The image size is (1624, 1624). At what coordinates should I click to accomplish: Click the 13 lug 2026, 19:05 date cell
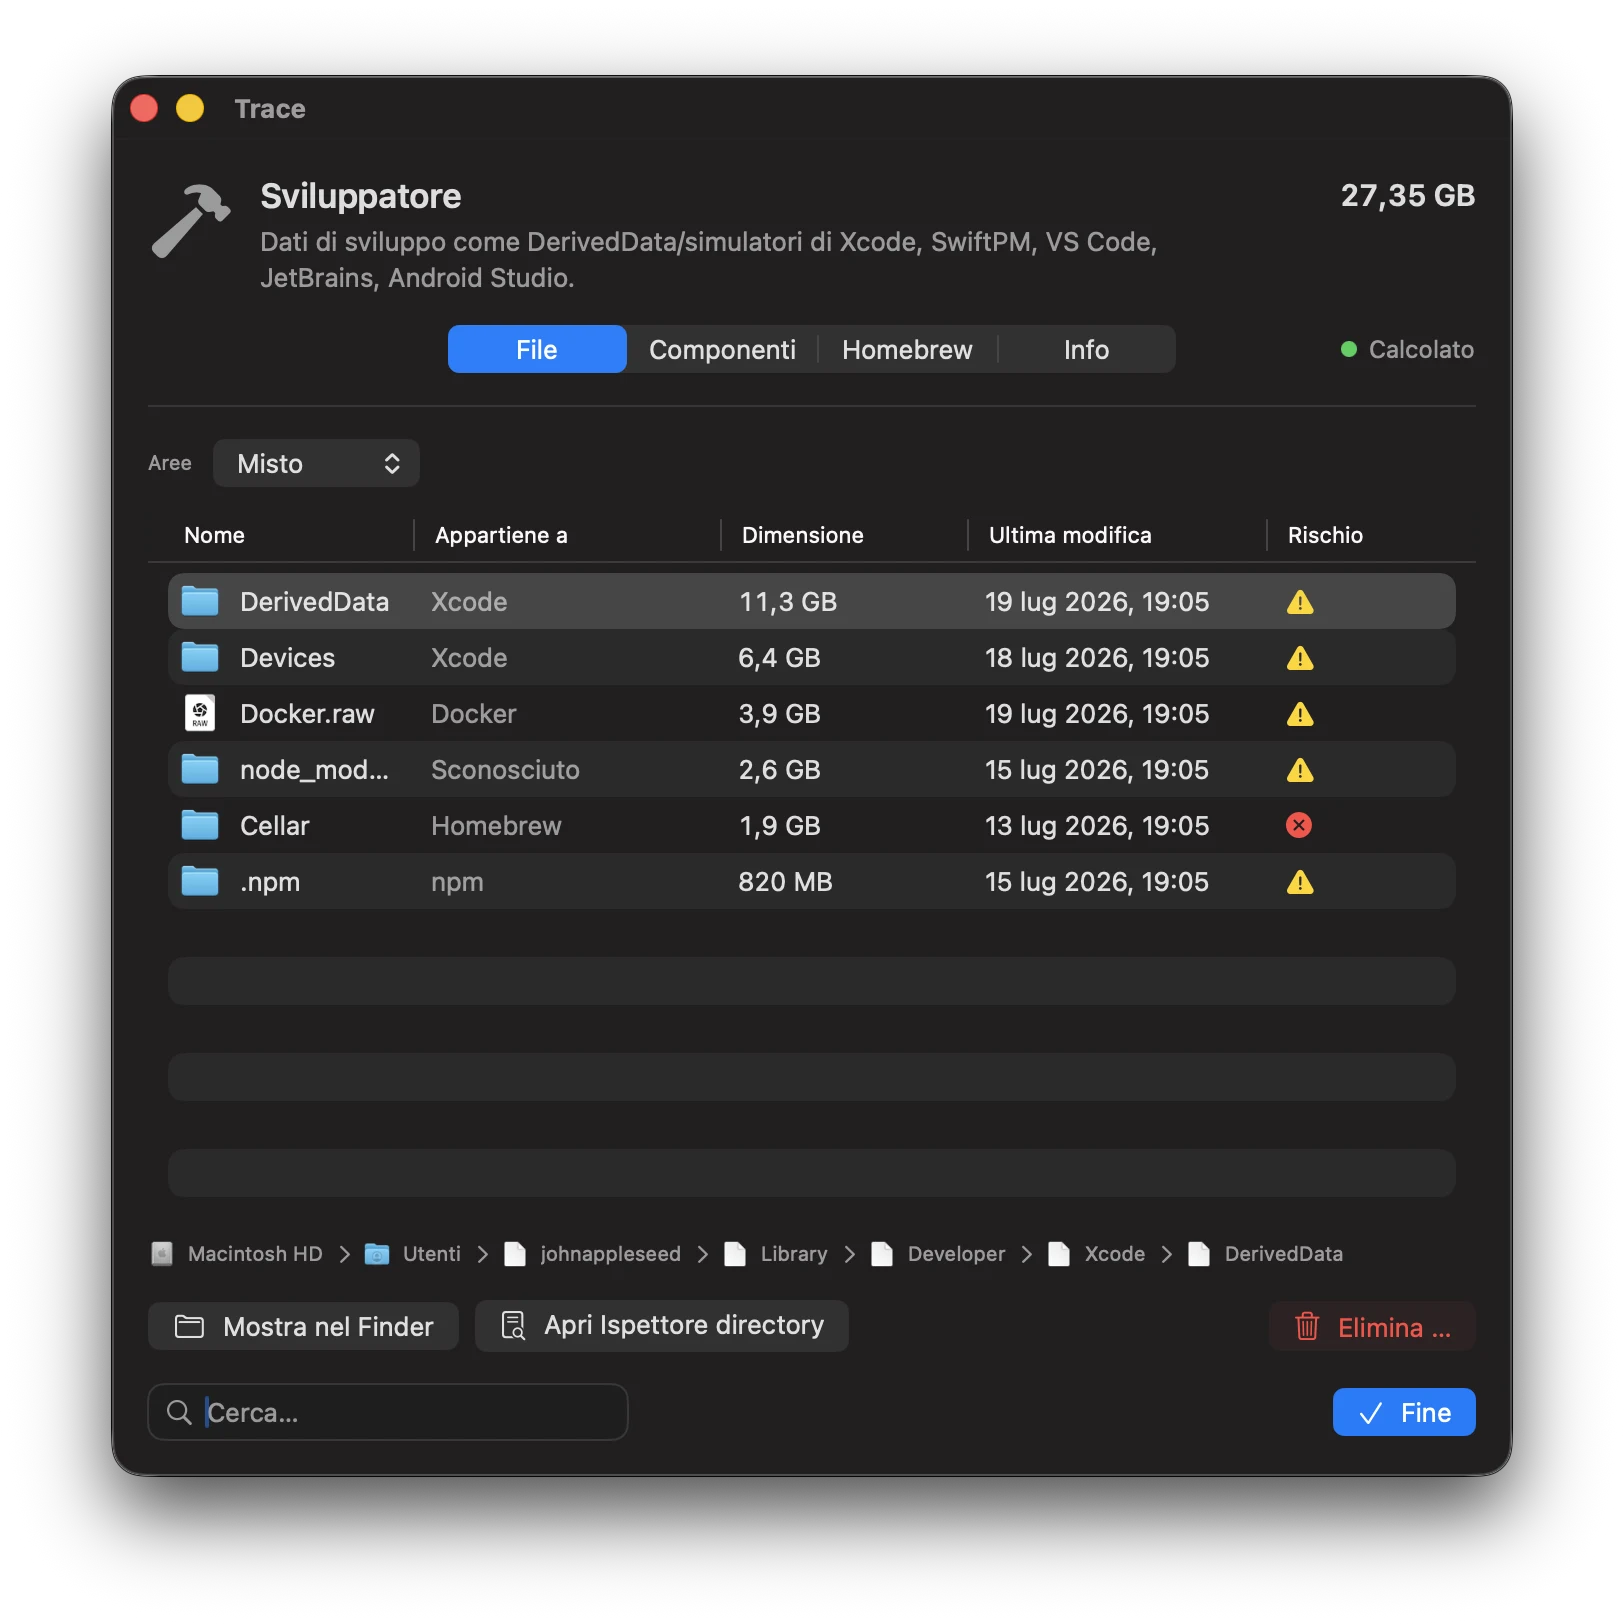[1097, 826]
